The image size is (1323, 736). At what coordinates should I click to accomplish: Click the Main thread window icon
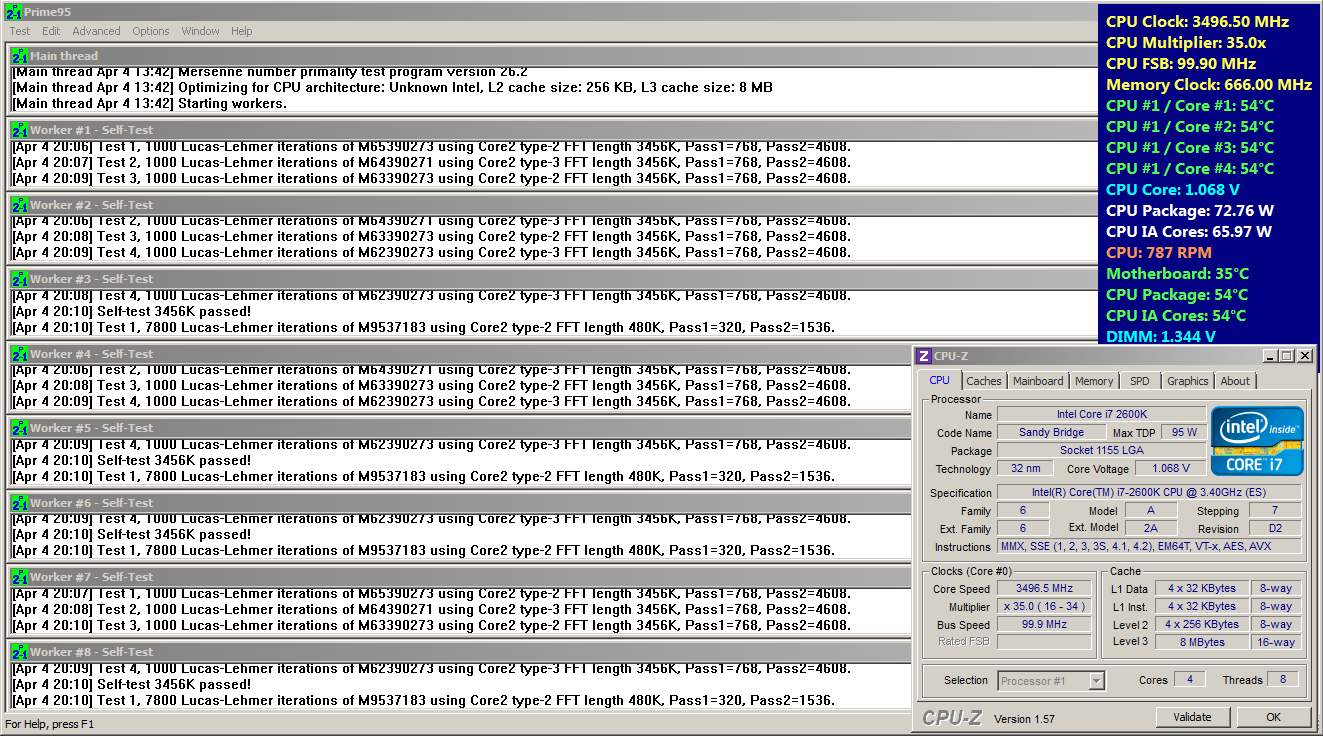tap(19, 57)
